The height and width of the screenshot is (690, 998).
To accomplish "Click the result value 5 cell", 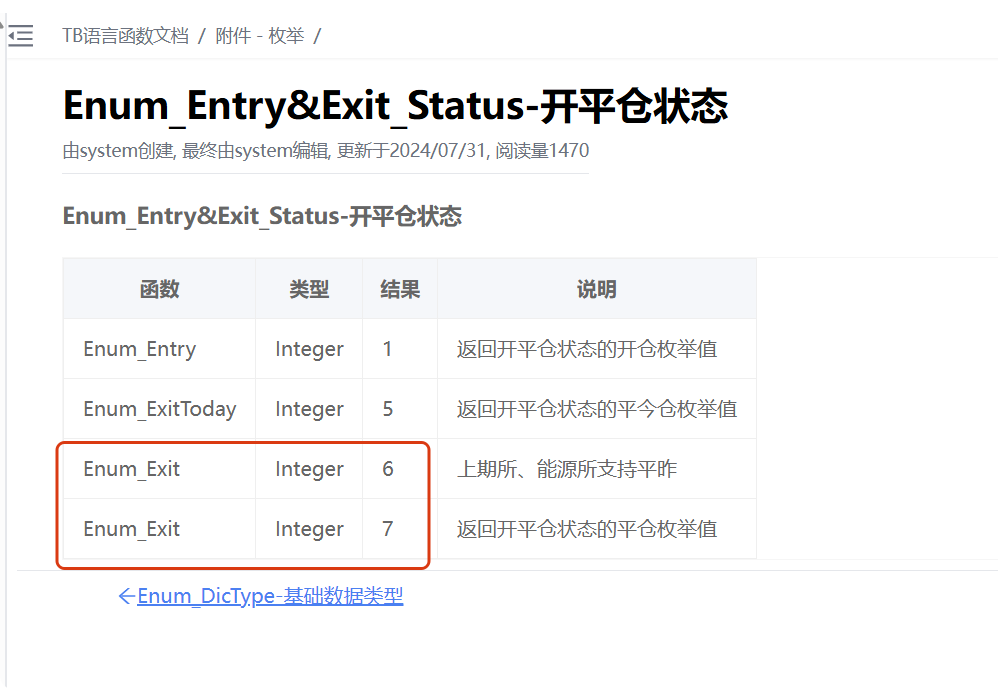I will (x=389, y=409).
